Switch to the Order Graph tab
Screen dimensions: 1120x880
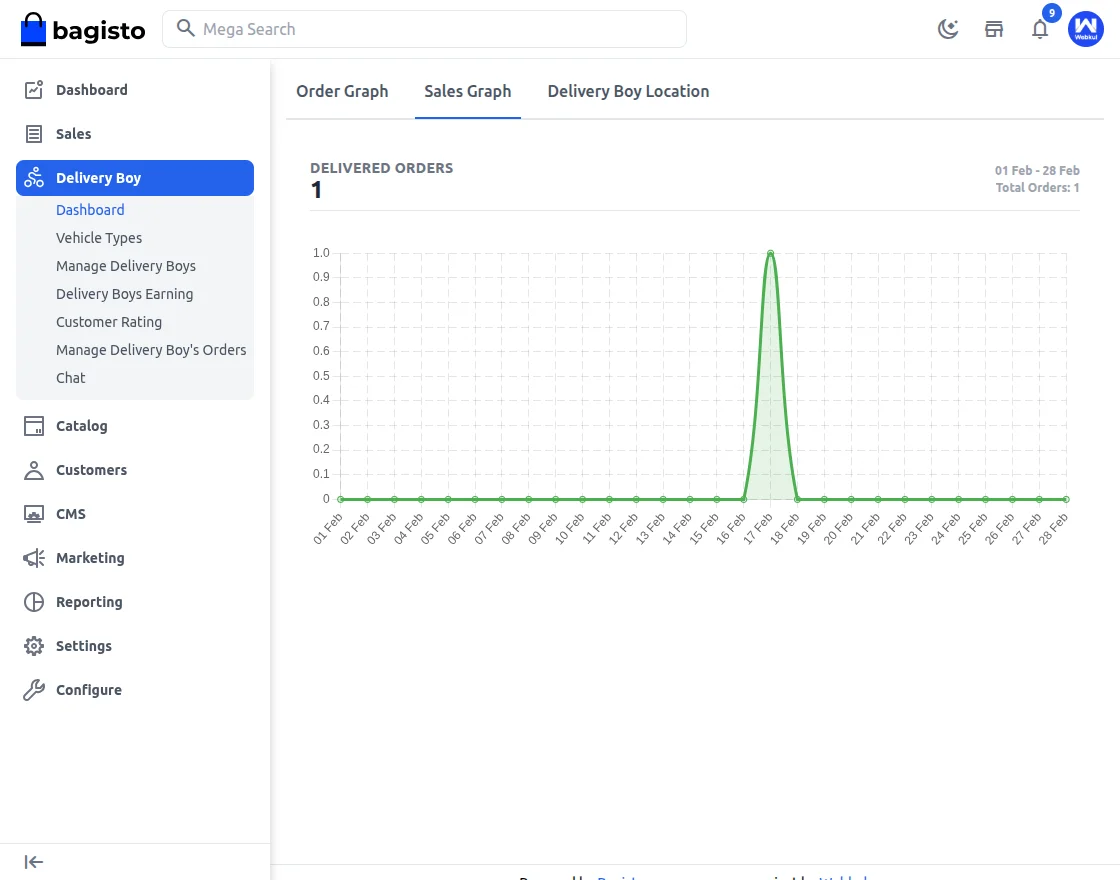pyautogui.click(x=342, y=91)
